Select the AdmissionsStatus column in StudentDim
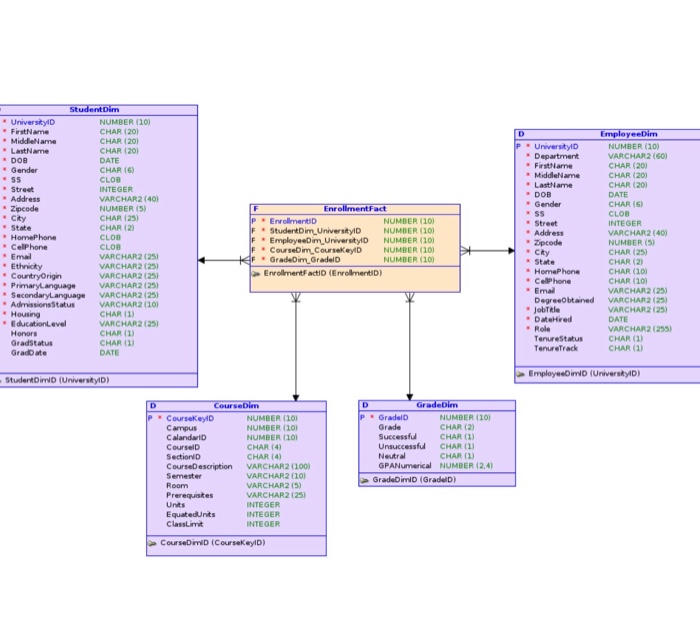Image resolution: width=700 pixels, height=622 pixels. pos(43,305)
